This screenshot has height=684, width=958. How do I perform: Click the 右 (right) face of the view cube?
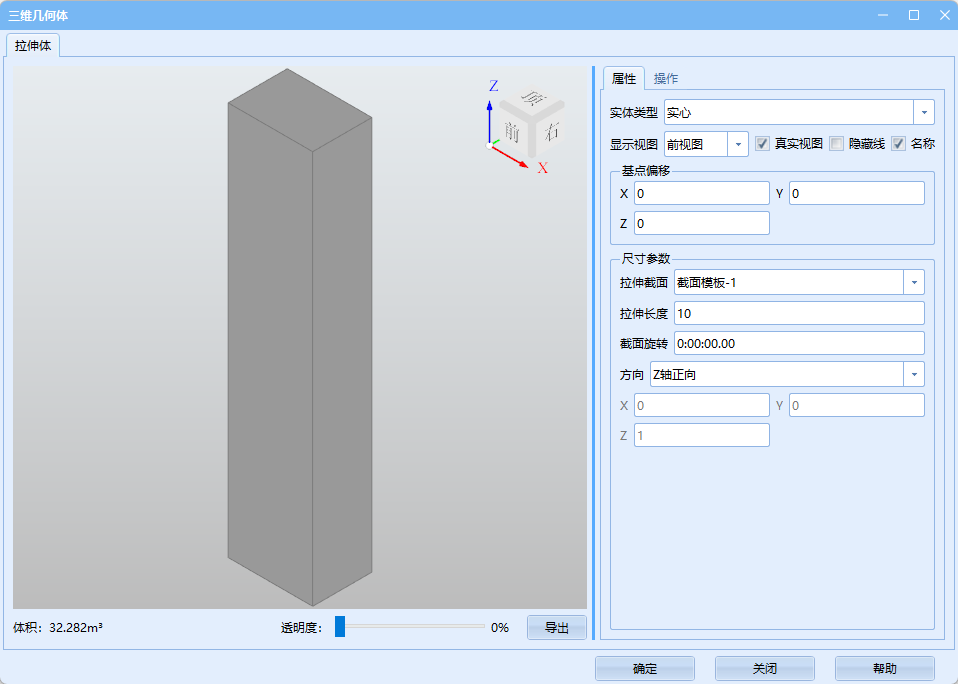[x=551, y=130]
